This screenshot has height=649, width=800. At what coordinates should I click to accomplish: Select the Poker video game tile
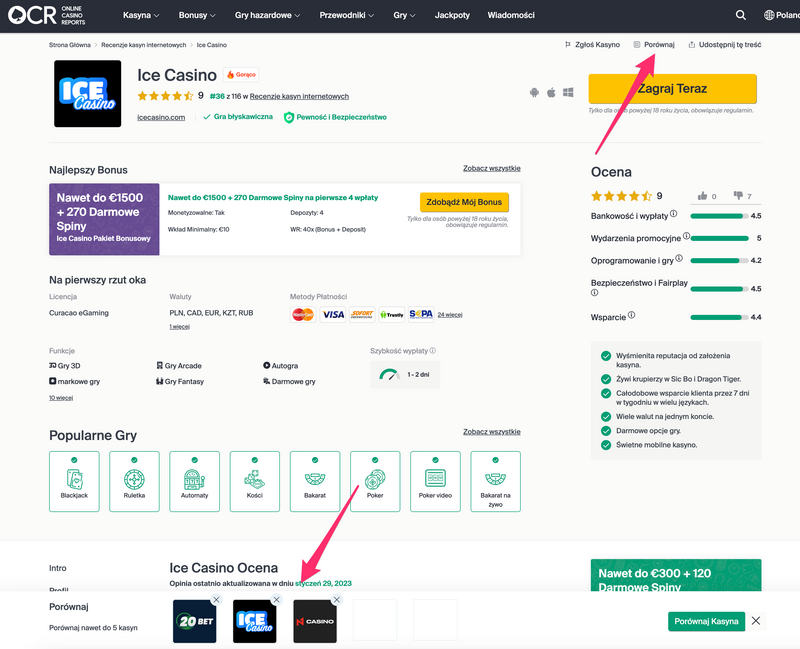click(435, 481)
